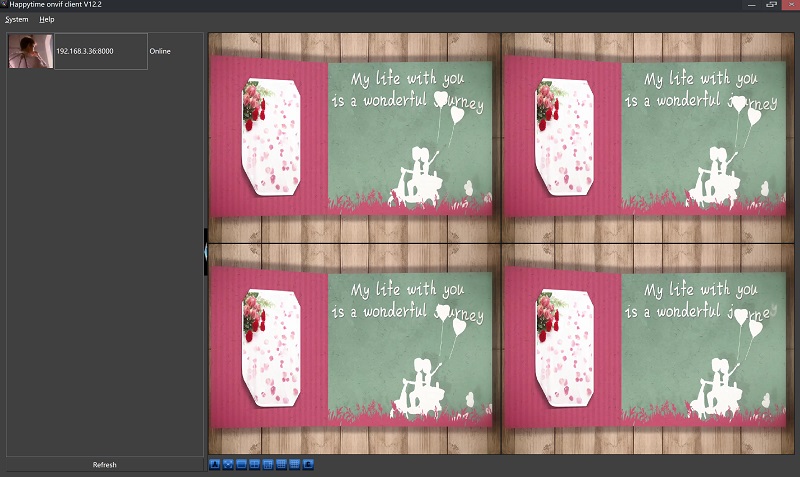Choose the nine-pane grid layout
The image size is (800, 477).
[x=281, y=464]
